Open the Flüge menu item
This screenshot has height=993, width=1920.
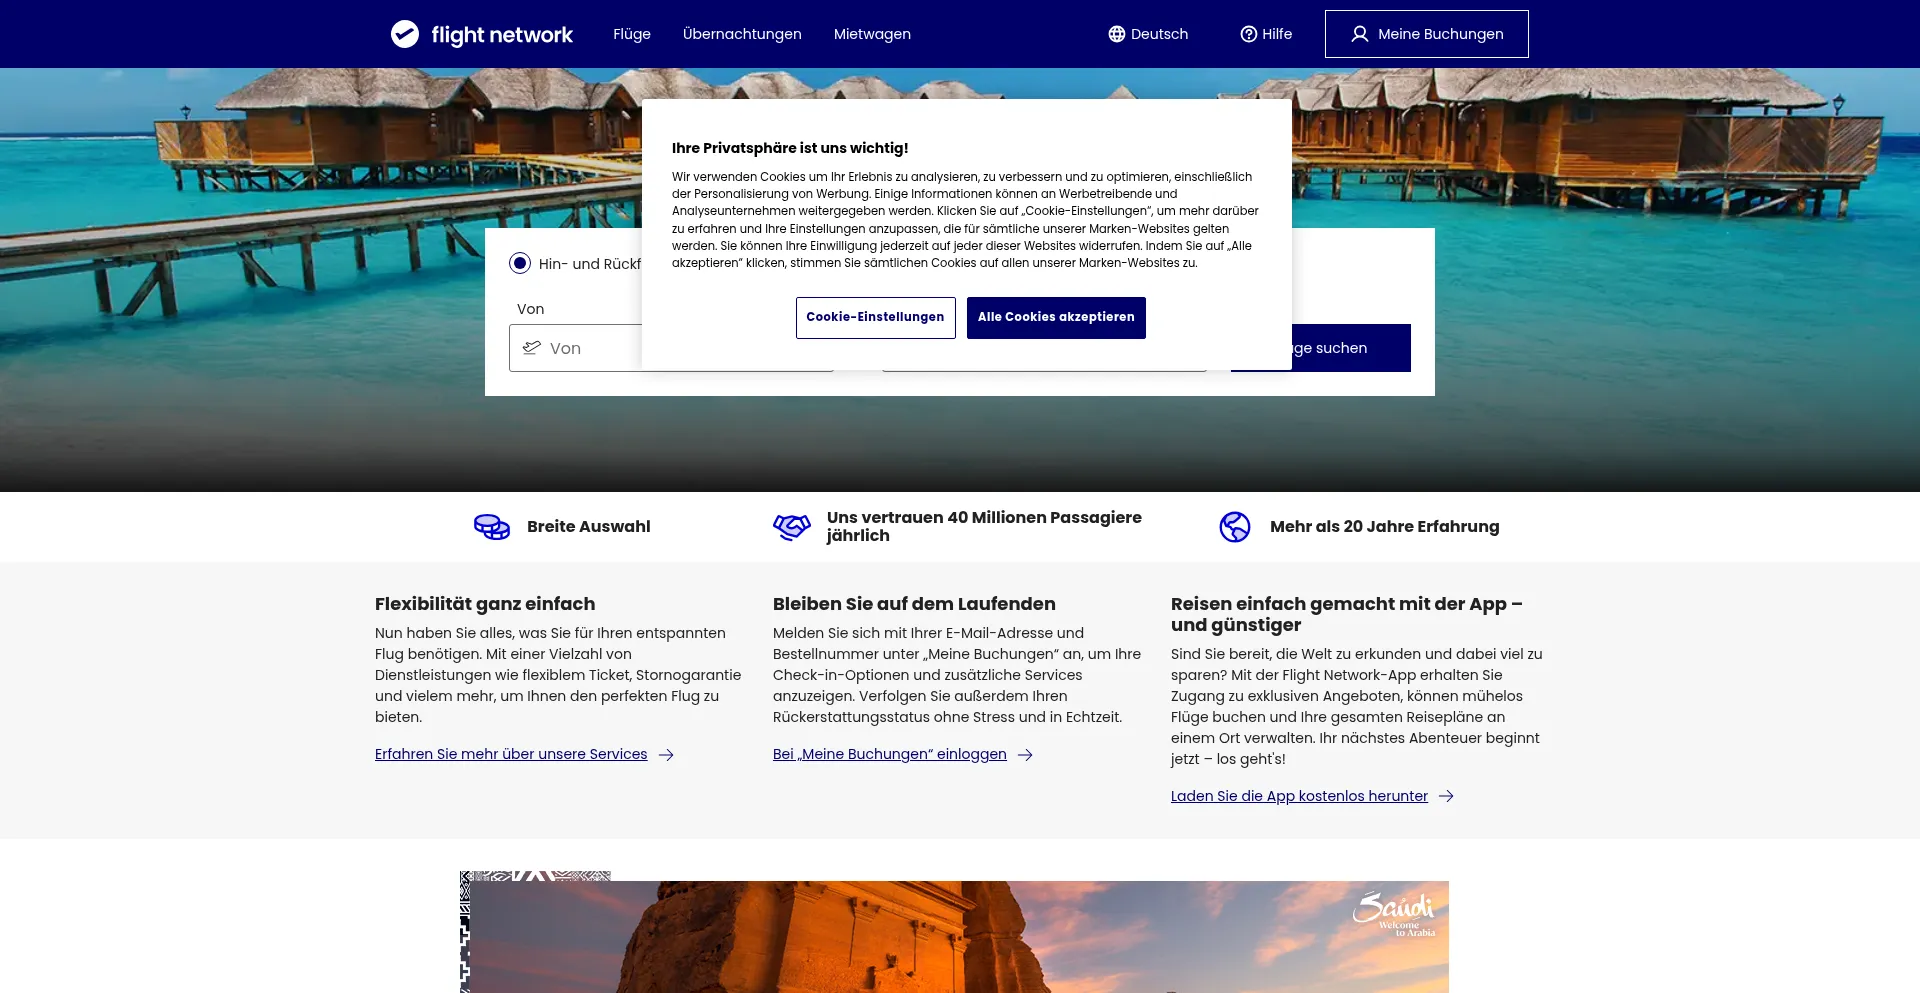coord(632,34)
